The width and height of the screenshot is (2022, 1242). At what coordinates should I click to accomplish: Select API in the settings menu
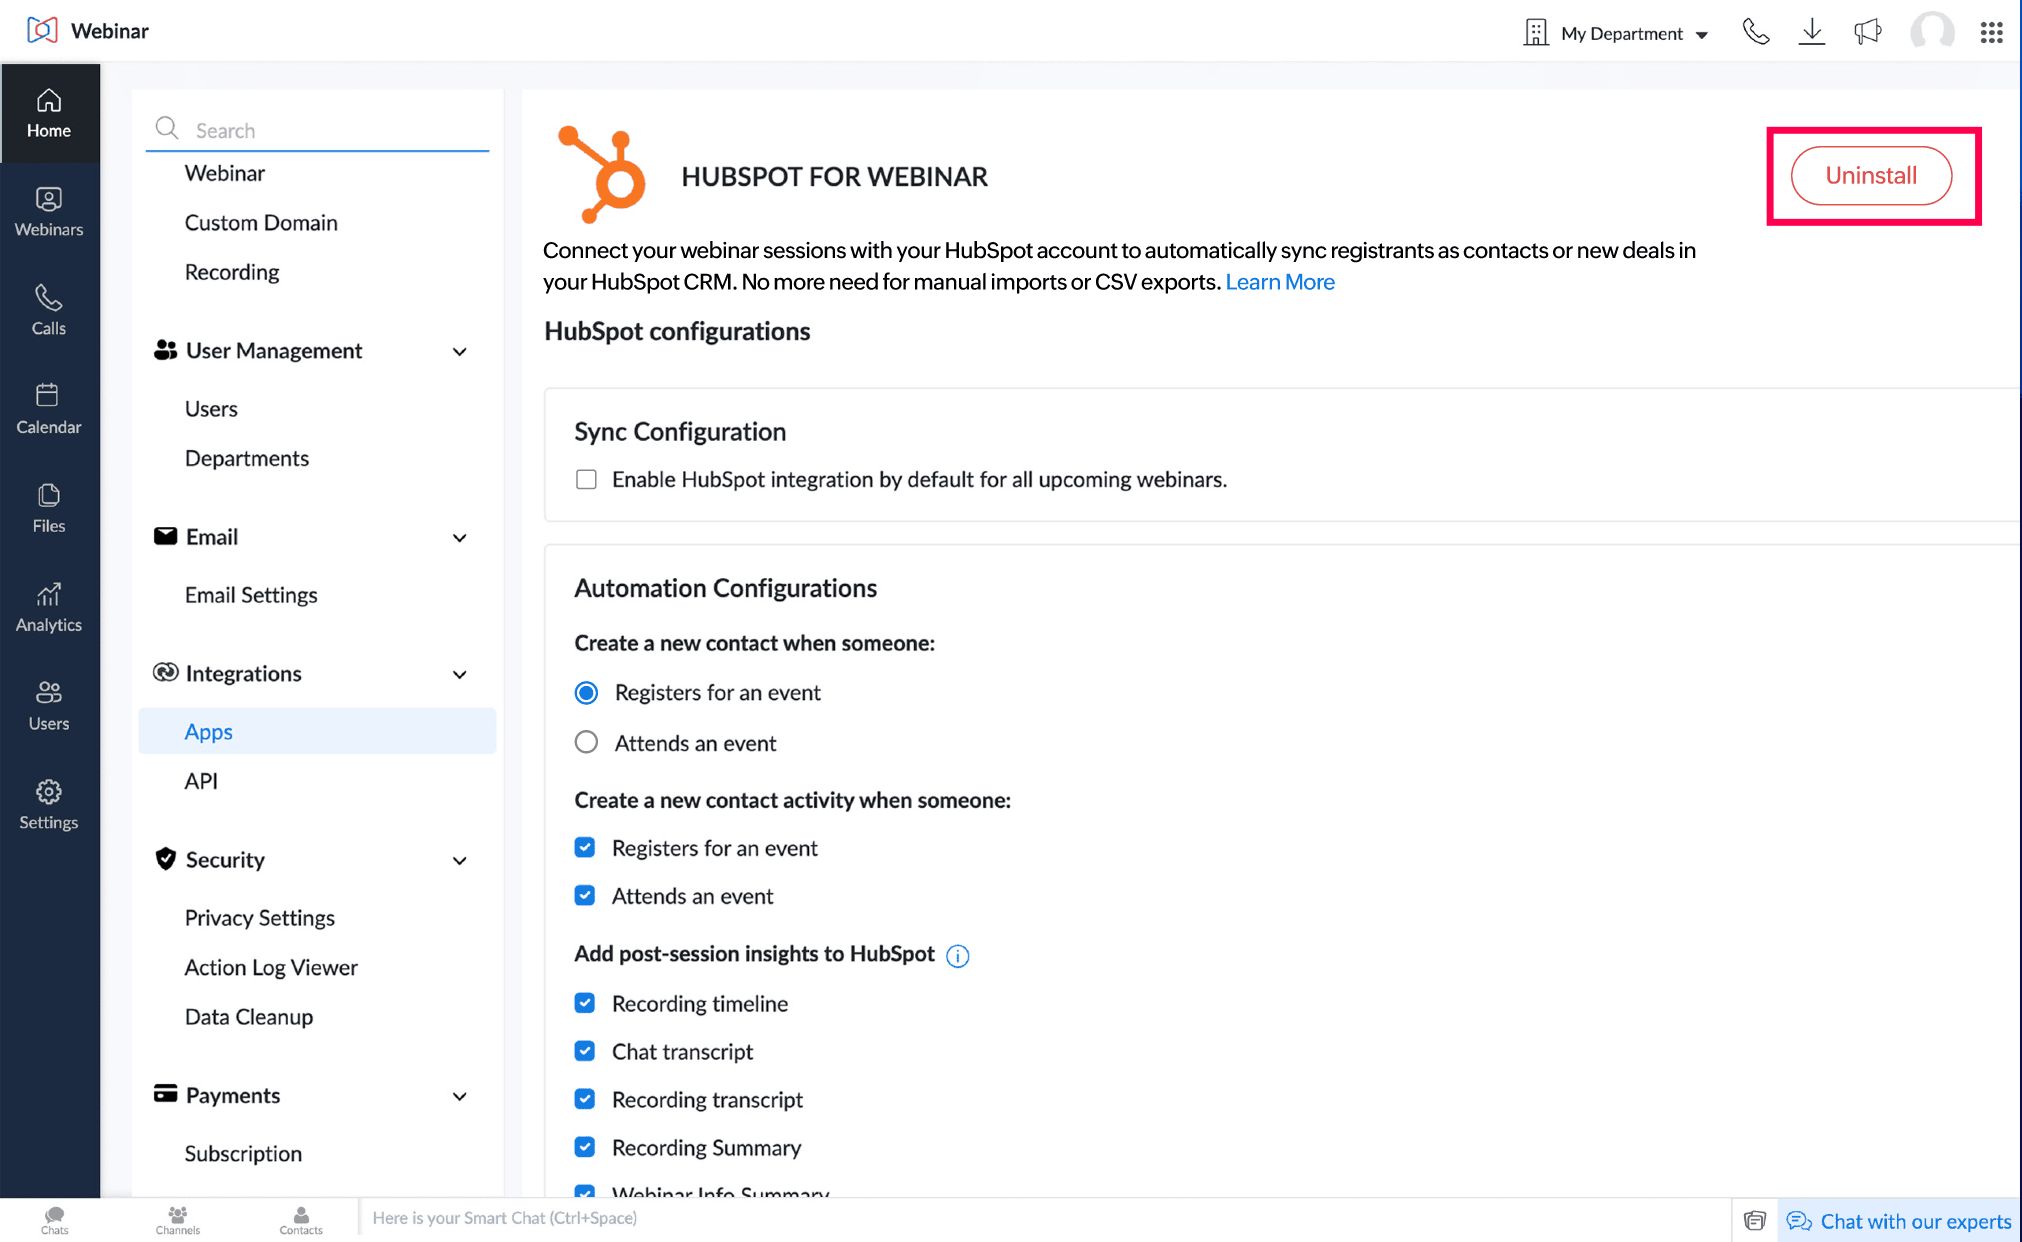tap(201, 781)
